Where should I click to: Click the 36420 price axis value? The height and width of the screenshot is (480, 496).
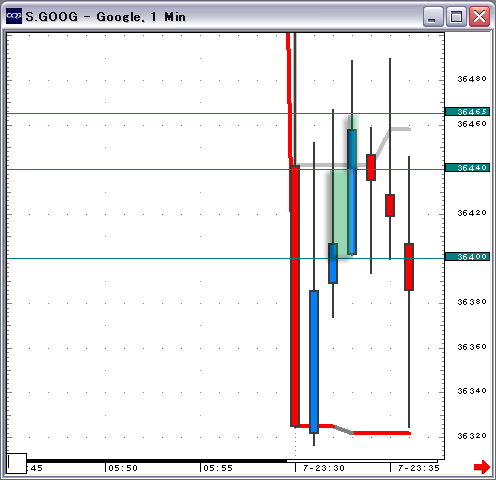point(472,213)
